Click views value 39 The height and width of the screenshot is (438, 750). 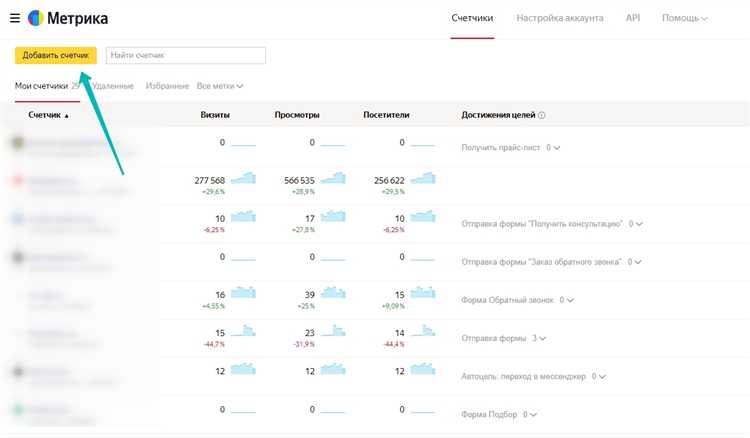click(x=310, y=295)
